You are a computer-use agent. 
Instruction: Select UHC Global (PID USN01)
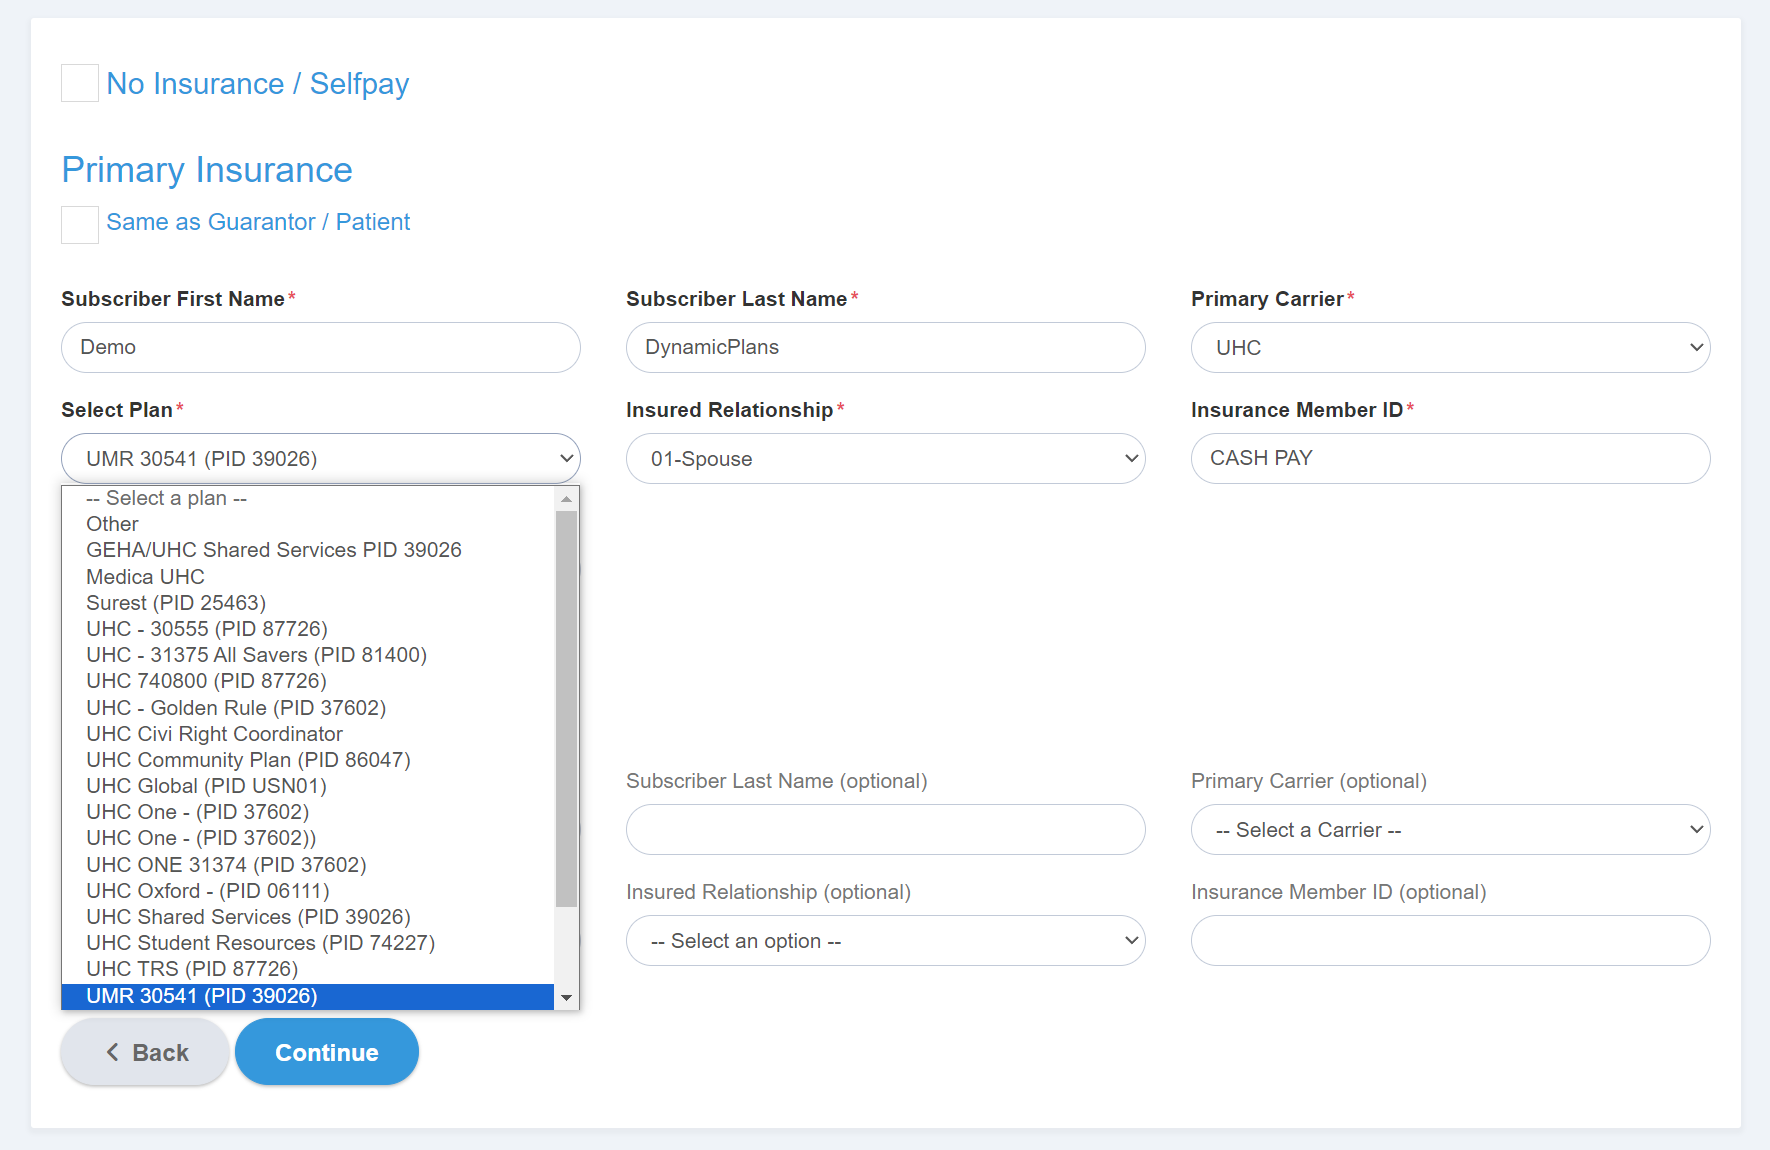coord(308,786)
